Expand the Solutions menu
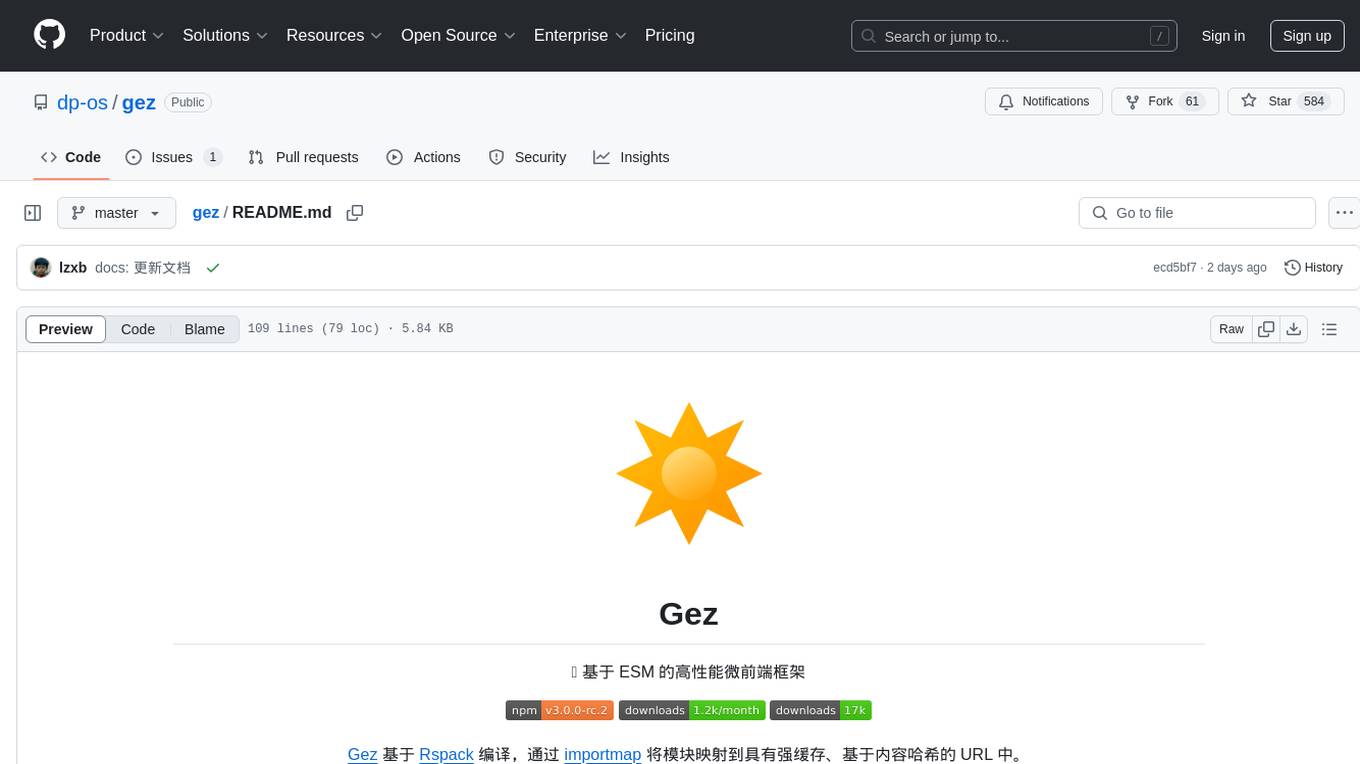This screenshot has height=764, width=1360. coord(225,35)
